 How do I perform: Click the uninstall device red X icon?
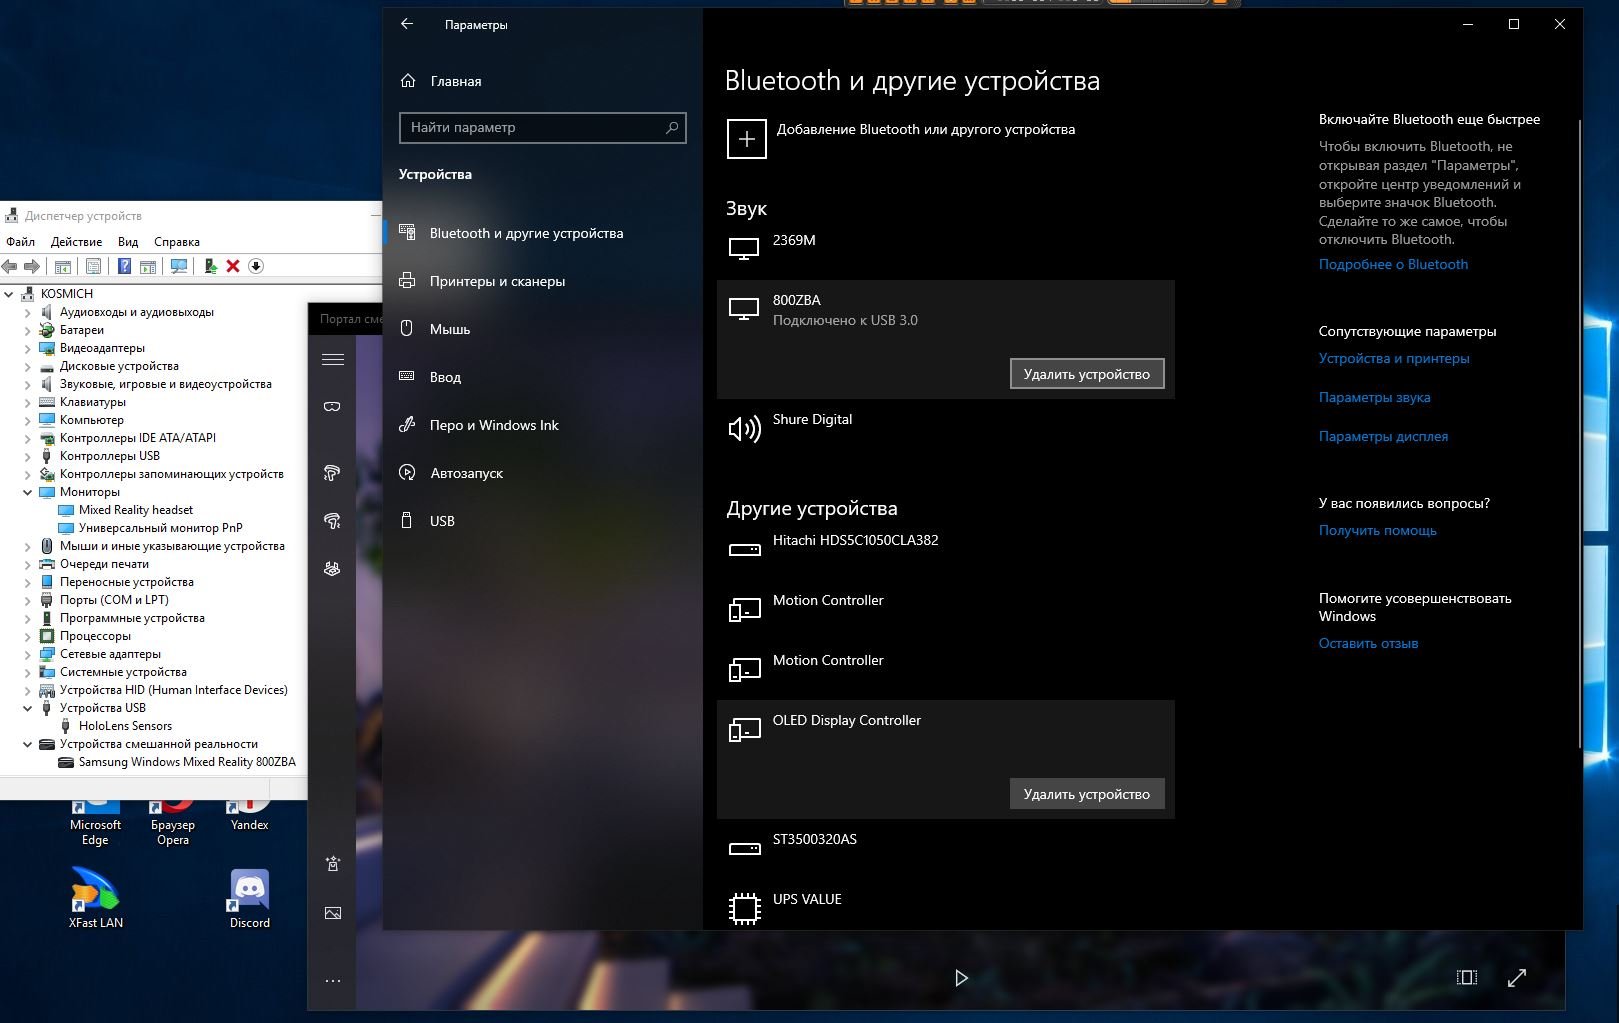(233, 266)
